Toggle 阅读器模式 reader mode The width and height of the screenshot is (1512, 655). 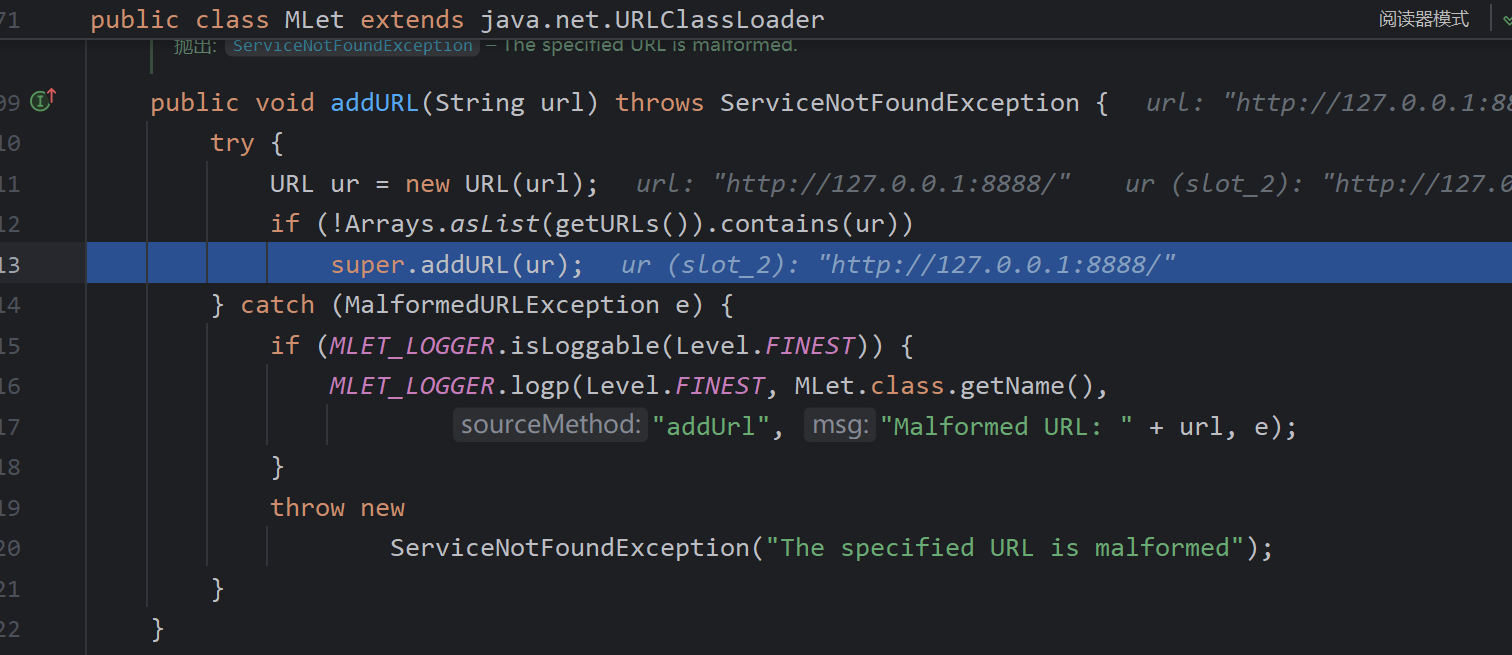(1424, 19)
